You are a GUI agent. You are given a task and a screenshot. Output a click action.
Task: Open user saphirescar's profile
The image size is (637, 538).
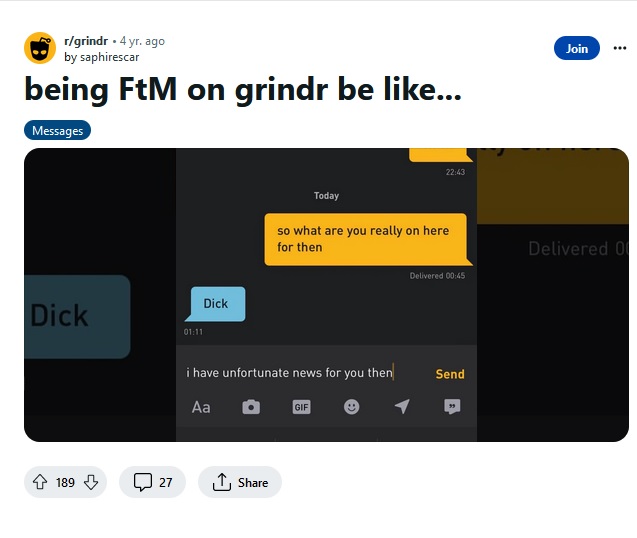(110, 57)
